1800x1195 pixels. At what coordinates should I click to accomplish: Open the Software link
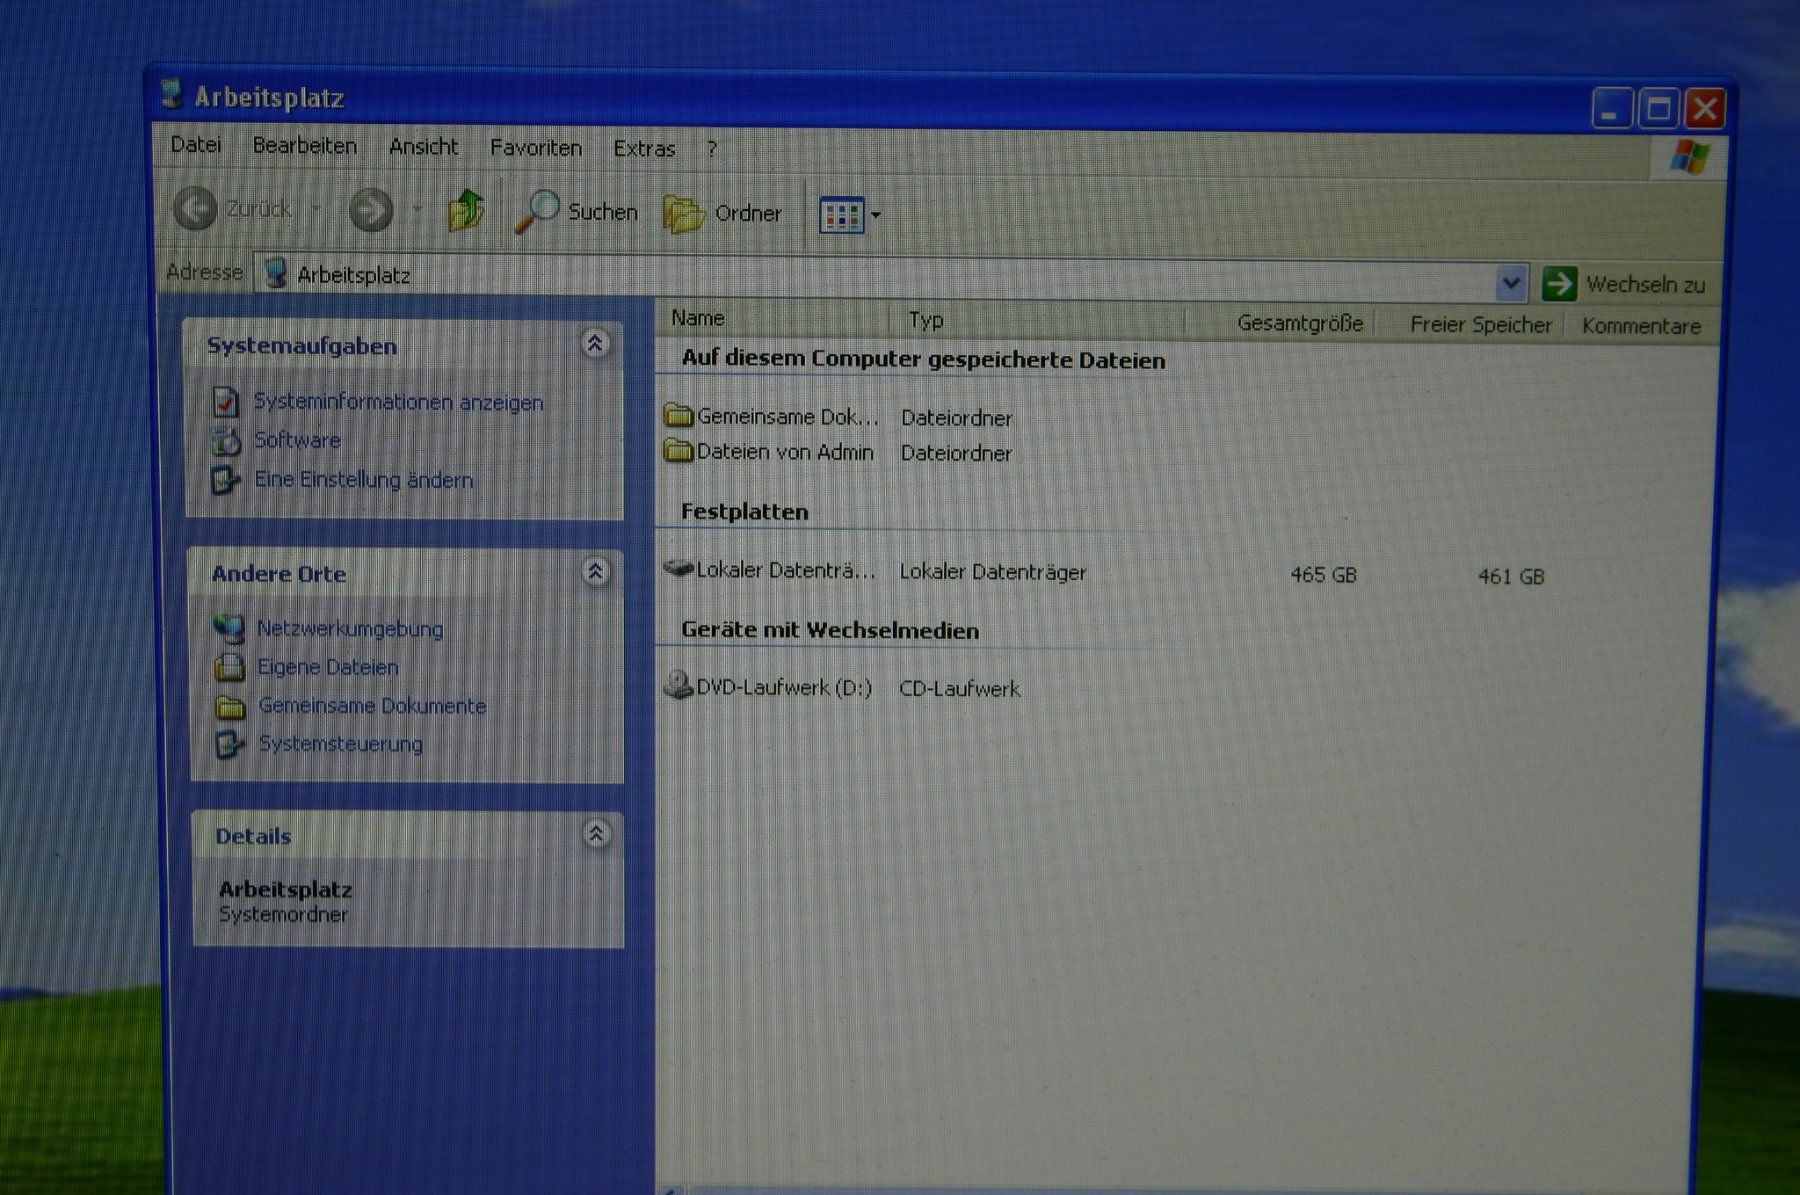pos(297,440)
